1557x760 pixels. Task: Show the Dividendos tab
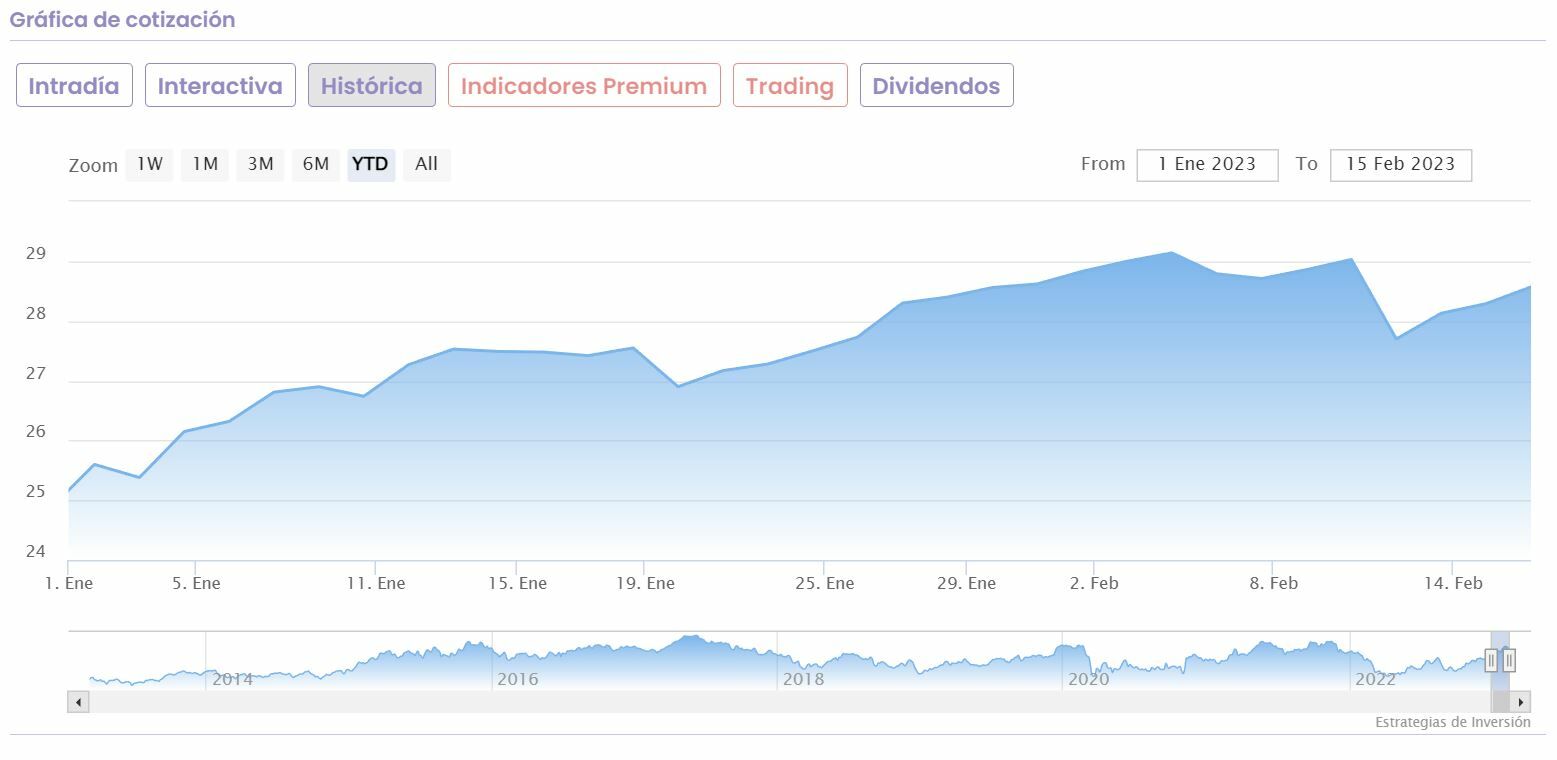936,86
